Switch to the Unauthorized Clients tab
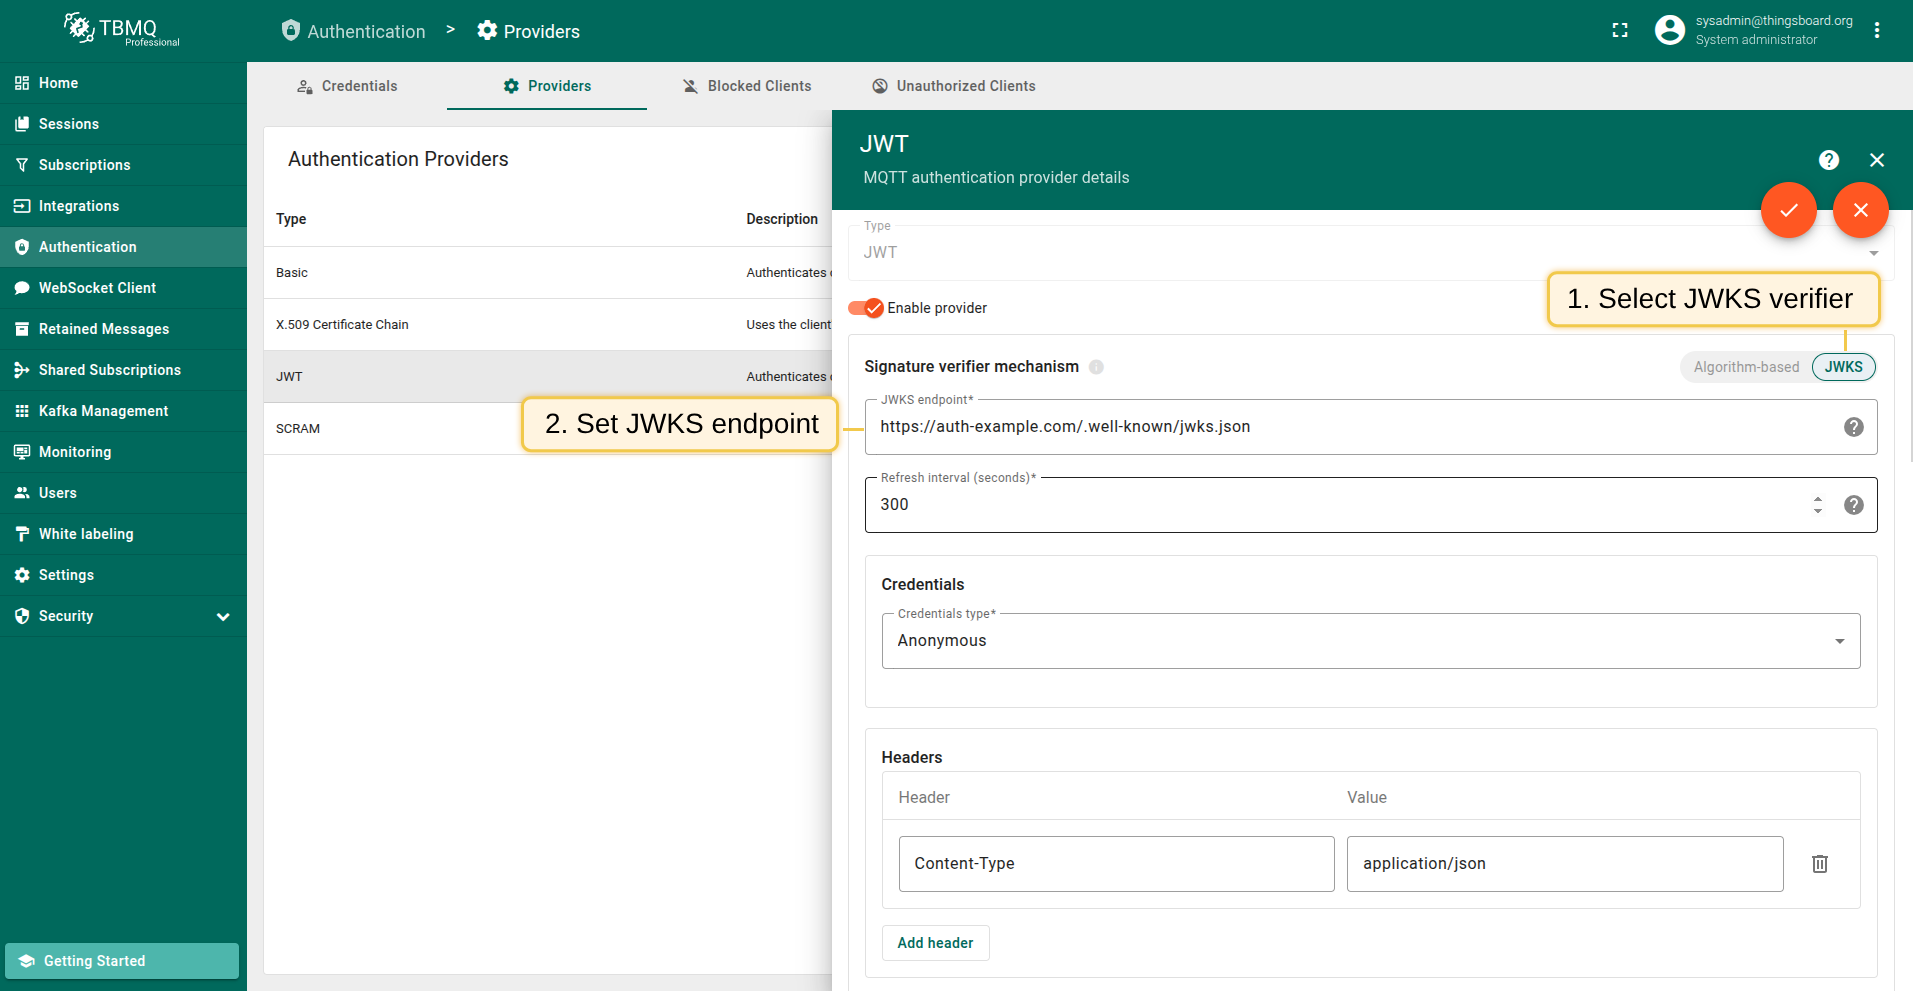Image resolution: width=1913 pixels, height=991 pixels. (953, 86)
